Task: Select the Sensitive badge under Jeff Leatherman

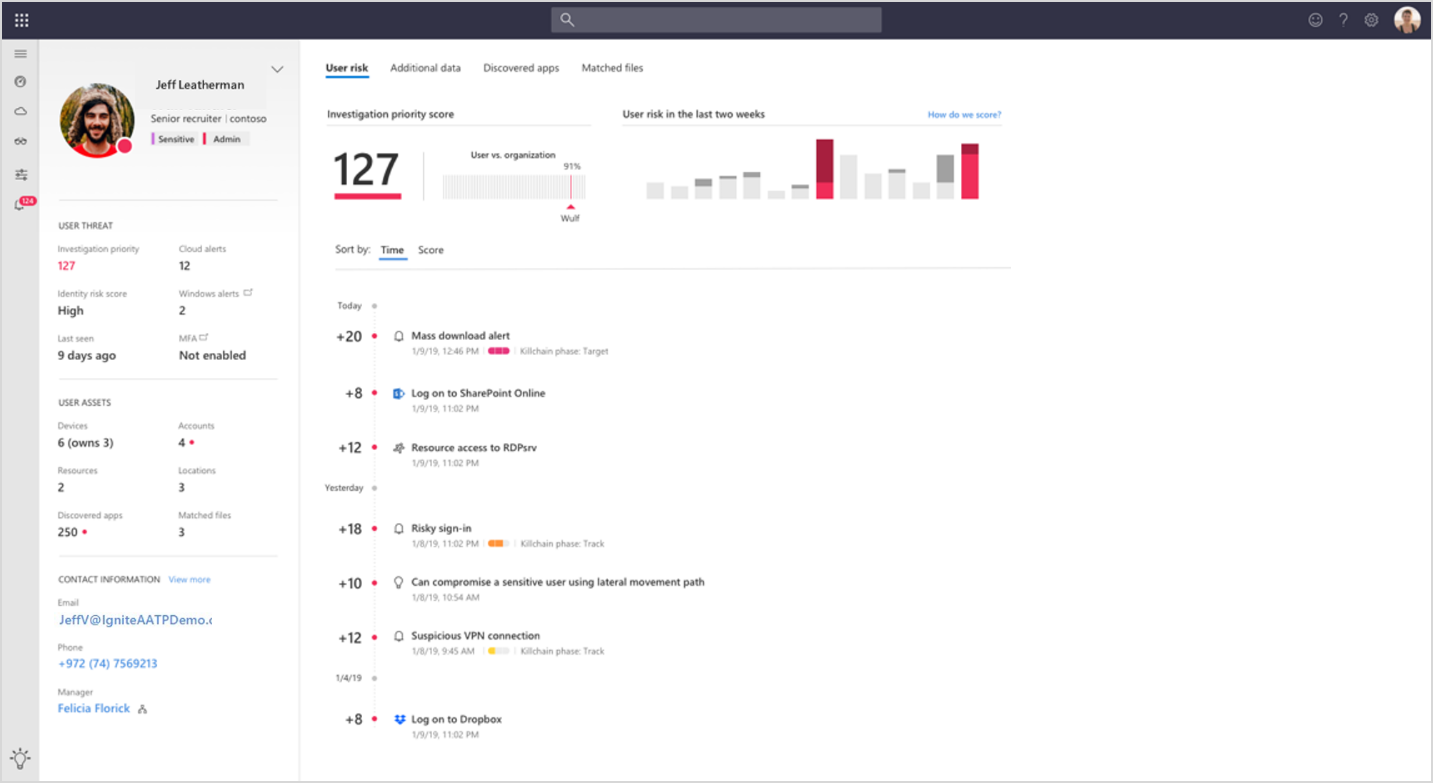Action: [x=174, y=138]
